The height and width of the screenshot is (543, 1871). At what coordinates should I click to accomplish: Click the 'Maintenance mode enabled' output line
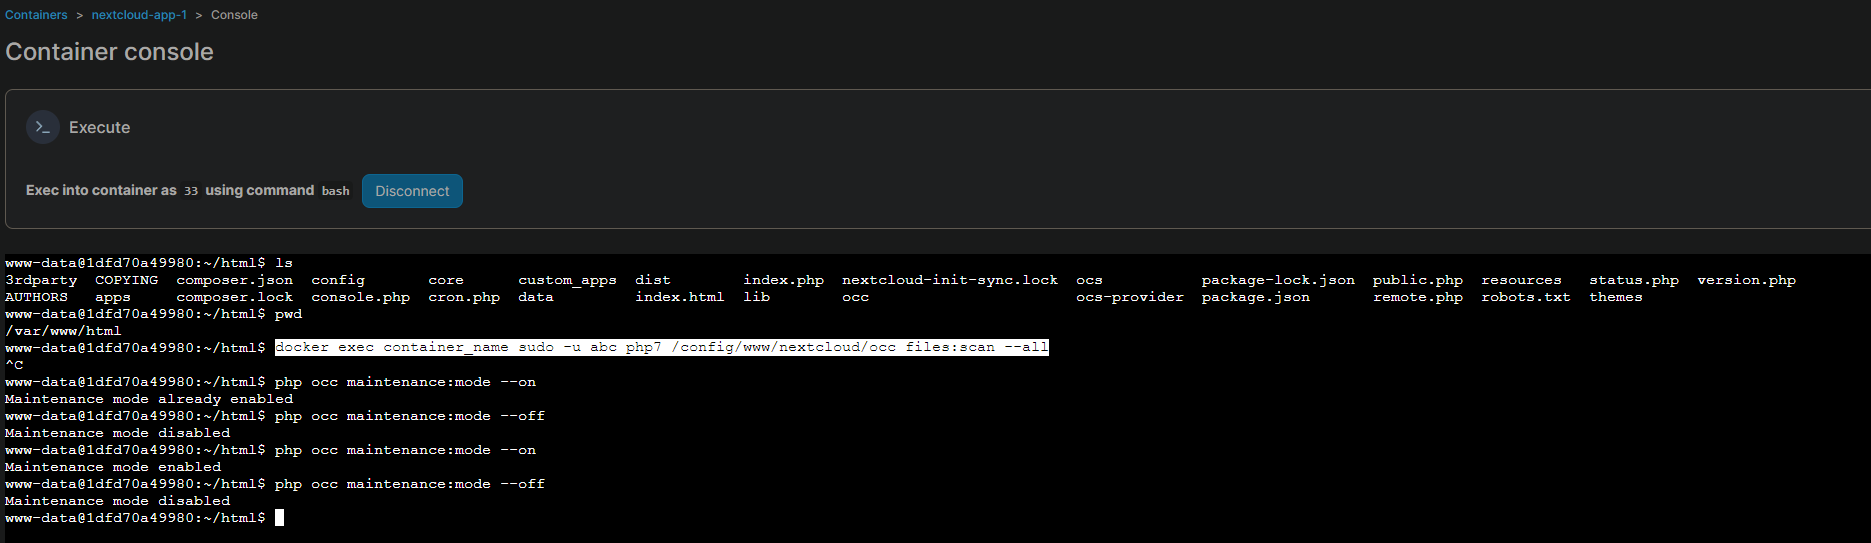point(113,467)
